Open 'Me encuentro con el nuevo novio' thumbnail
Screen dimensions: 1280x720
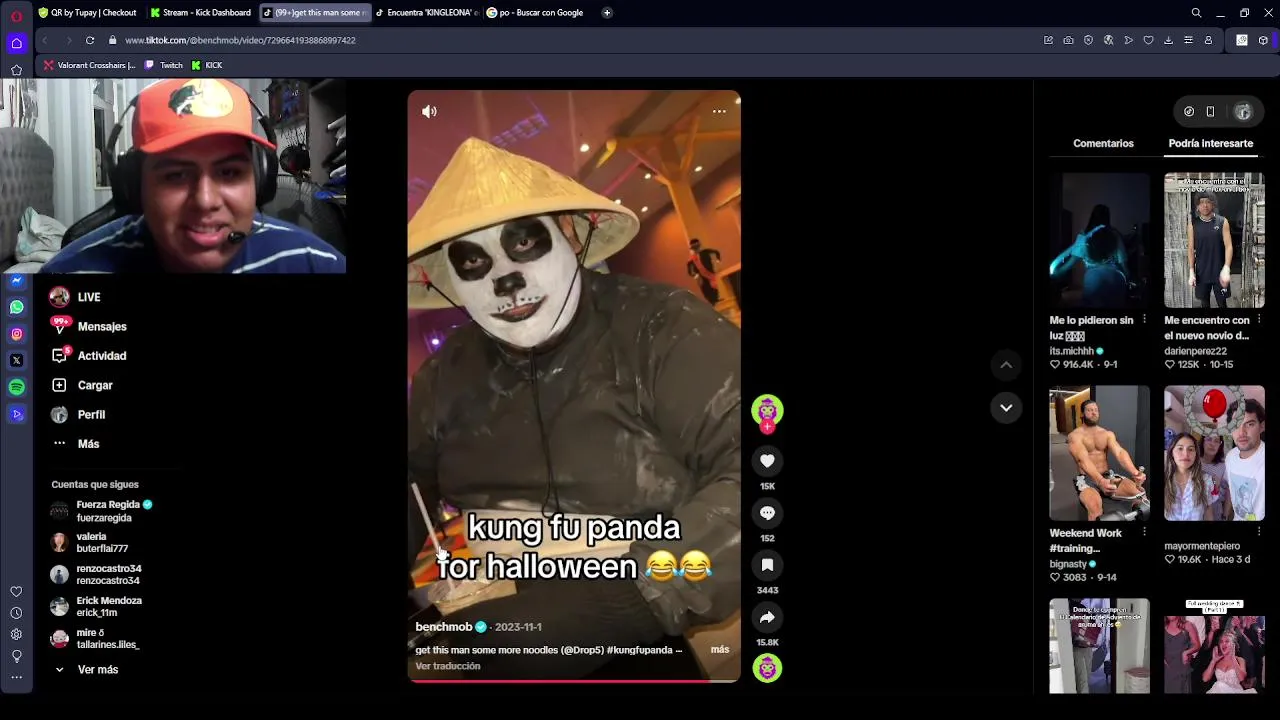point(1214,240)
